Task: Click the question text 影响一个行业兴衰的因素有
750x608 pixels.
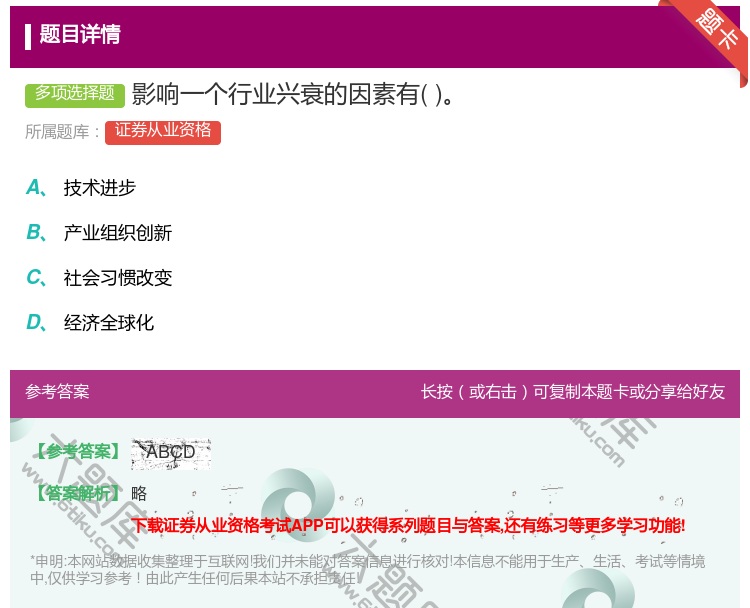Action: click(x=292, y=94)
